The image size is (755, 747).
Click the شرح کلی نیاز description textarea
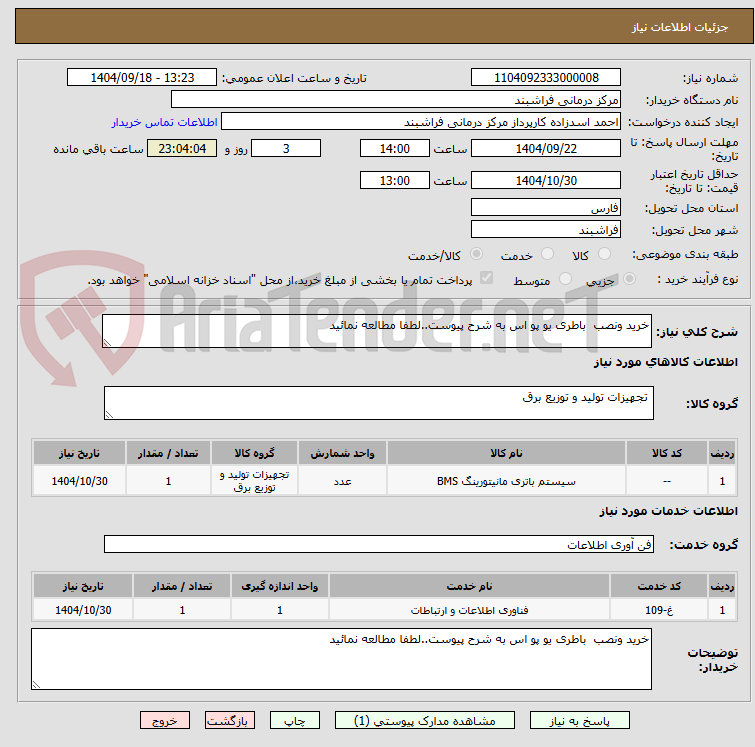click(377, 331)
